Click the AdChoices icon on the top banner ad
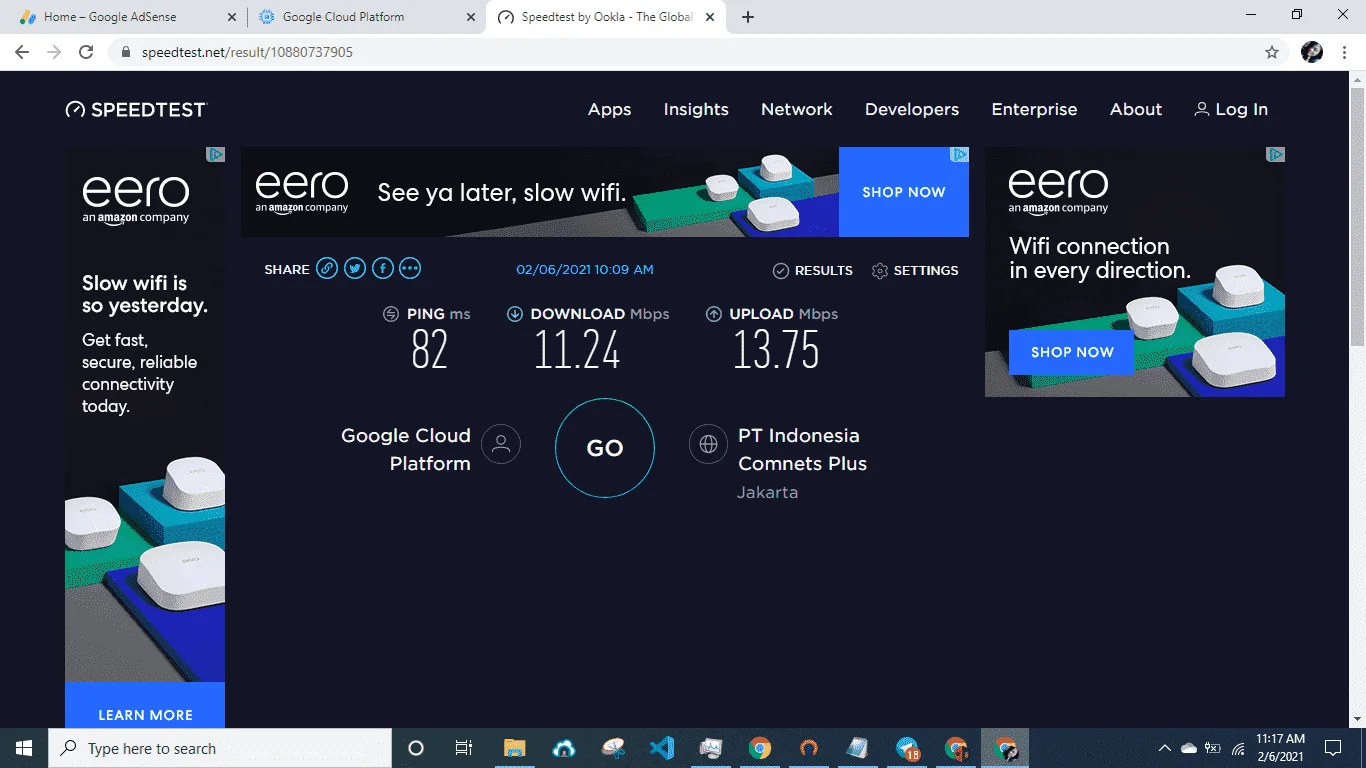This screenshot has height=768, width=1366. [x=959, y=154]
